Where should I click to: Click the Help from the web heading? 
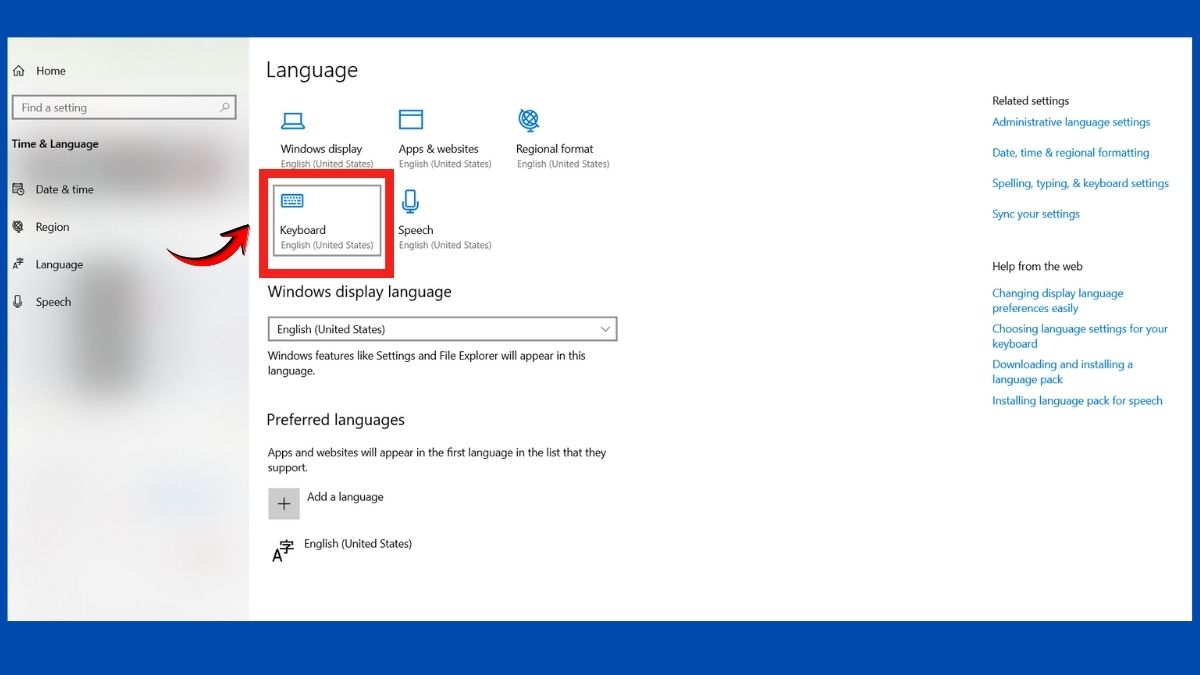coord(1037,267)
